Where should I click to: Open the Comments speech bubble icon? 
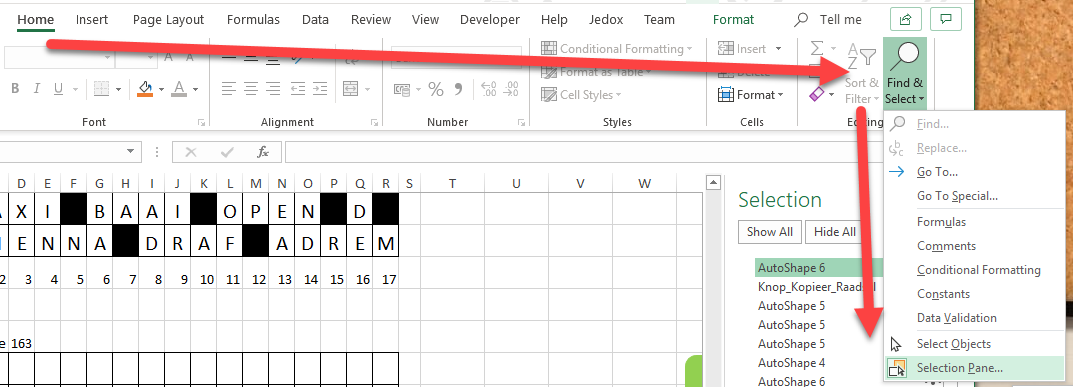pyautogui.click(x=947, y=20)
